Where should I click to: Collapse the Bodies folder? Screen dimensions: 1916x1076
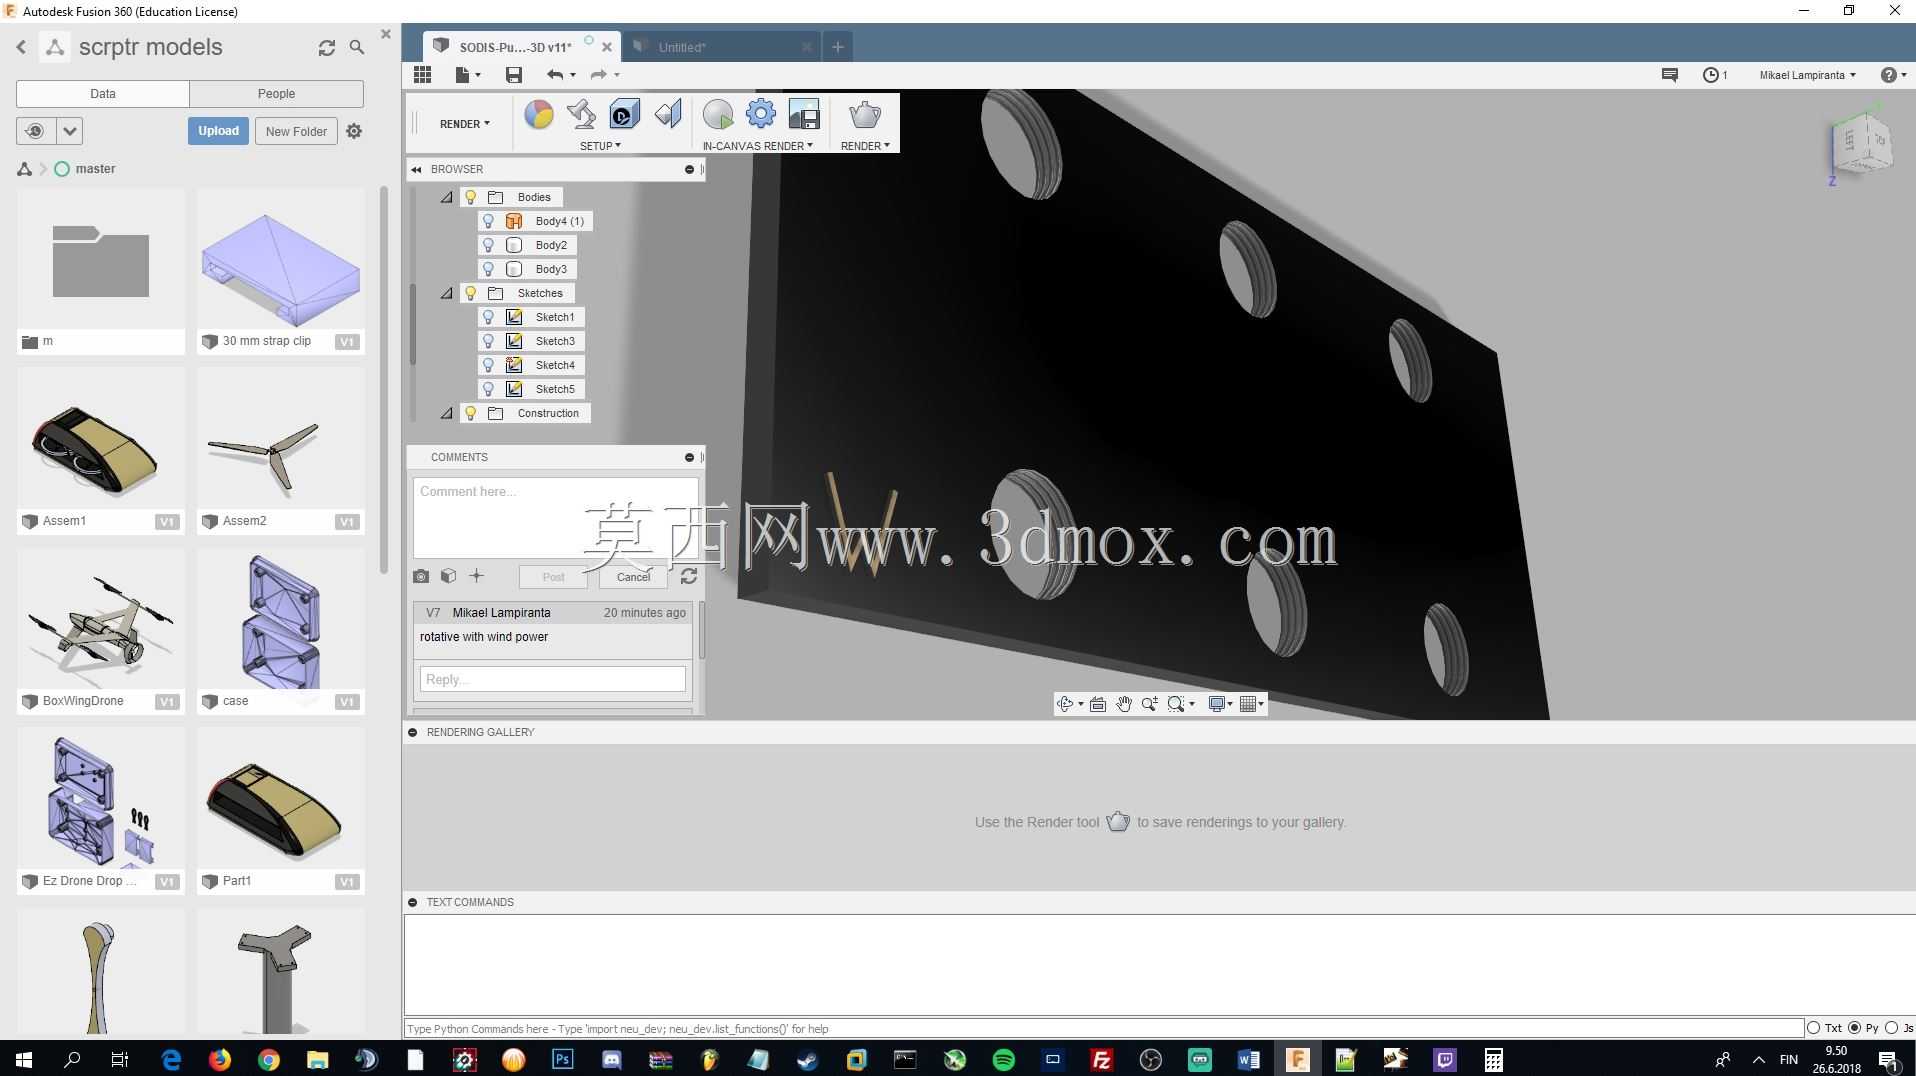[447, 197]
